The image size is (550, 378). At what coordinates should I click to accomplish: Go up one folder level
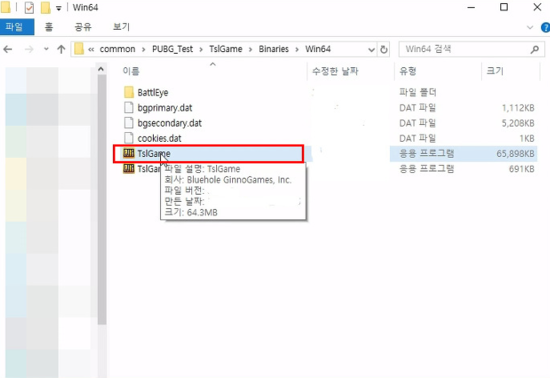61,49
